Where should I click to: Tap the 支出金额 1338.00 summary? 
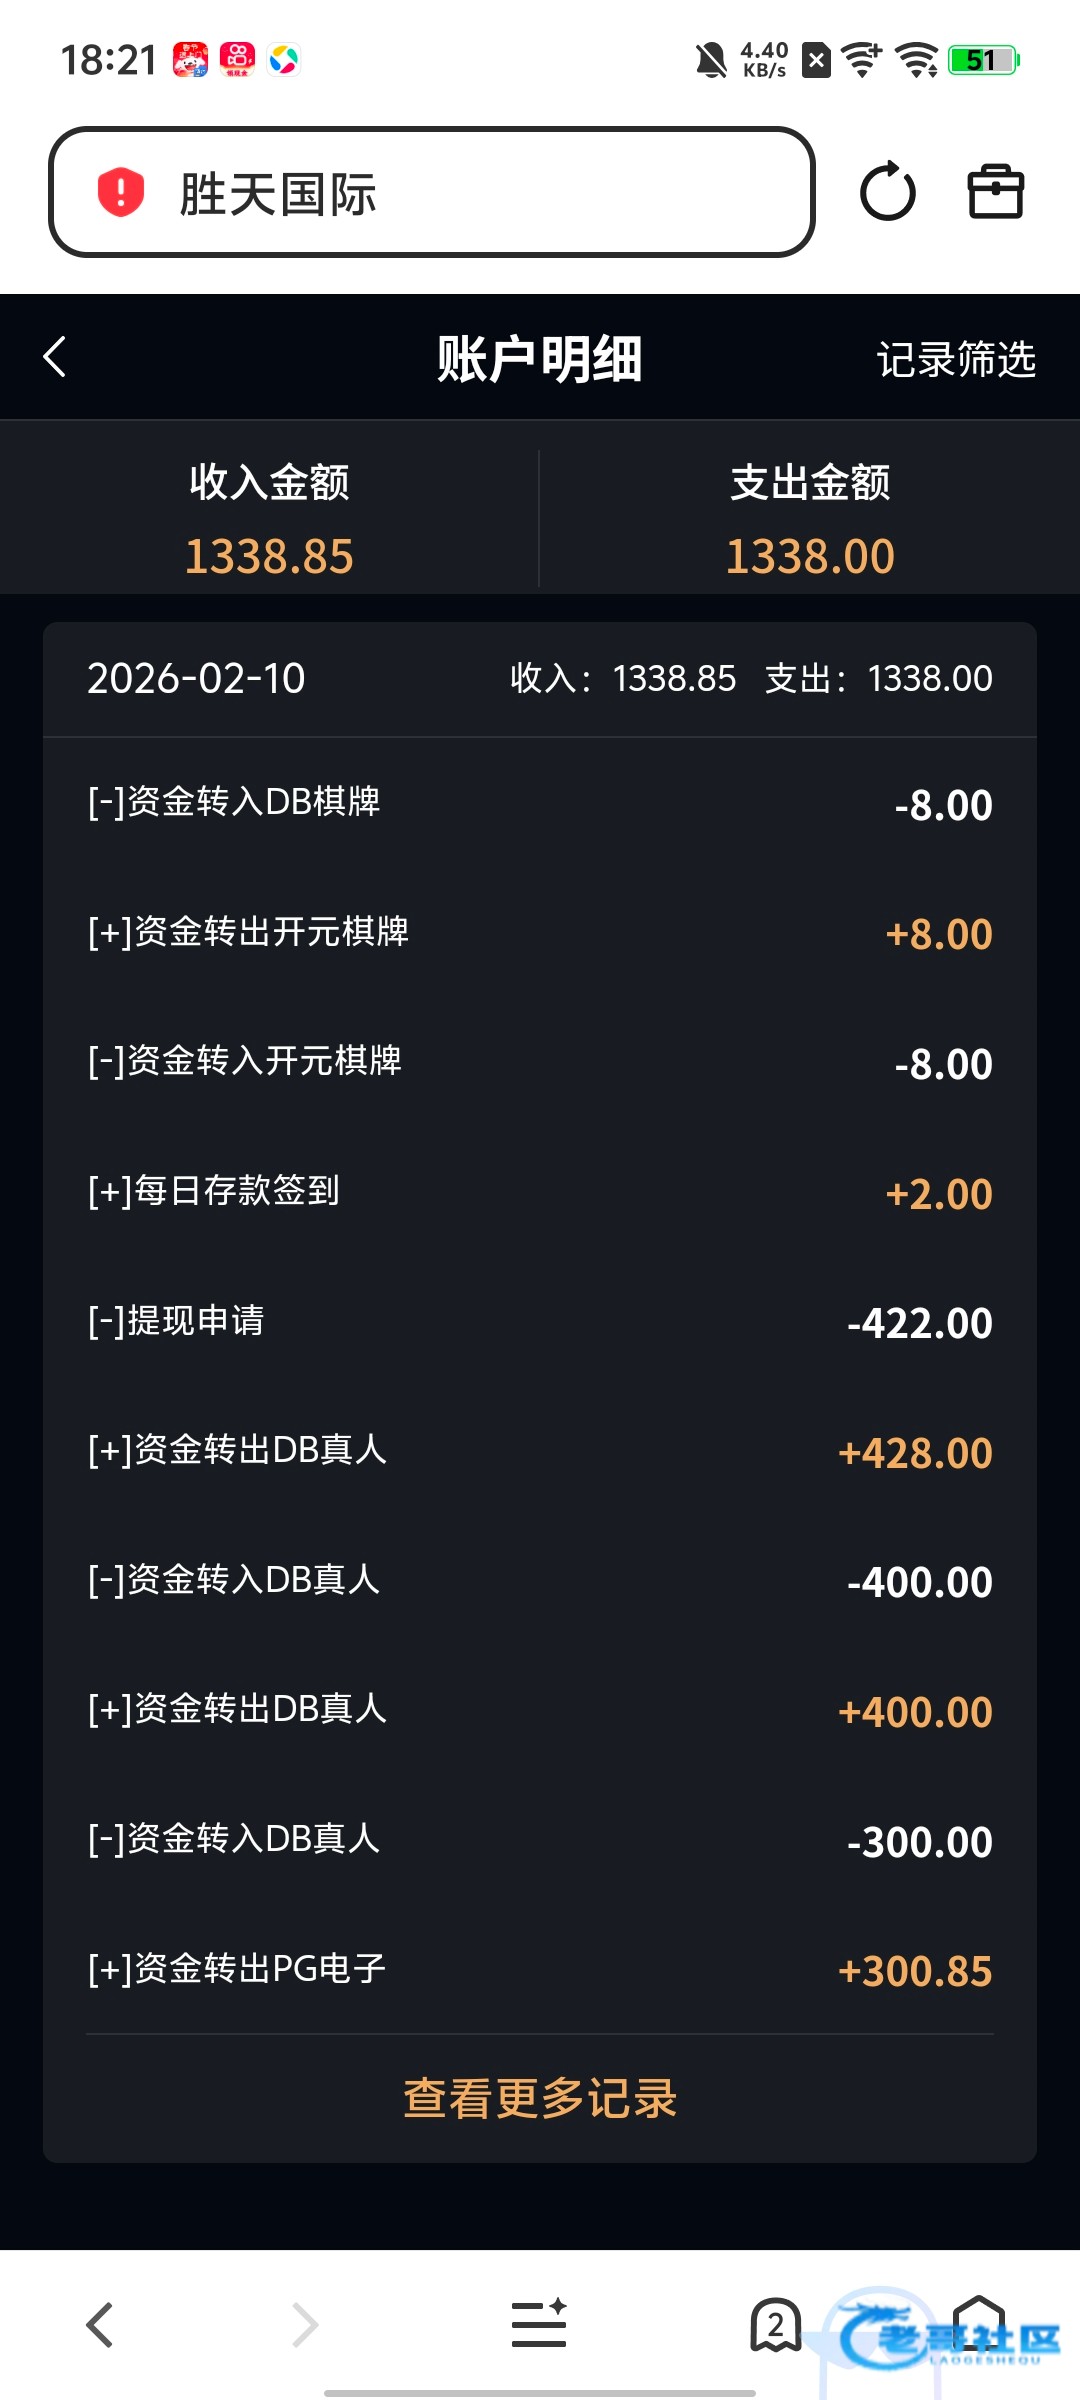[810, 518]
